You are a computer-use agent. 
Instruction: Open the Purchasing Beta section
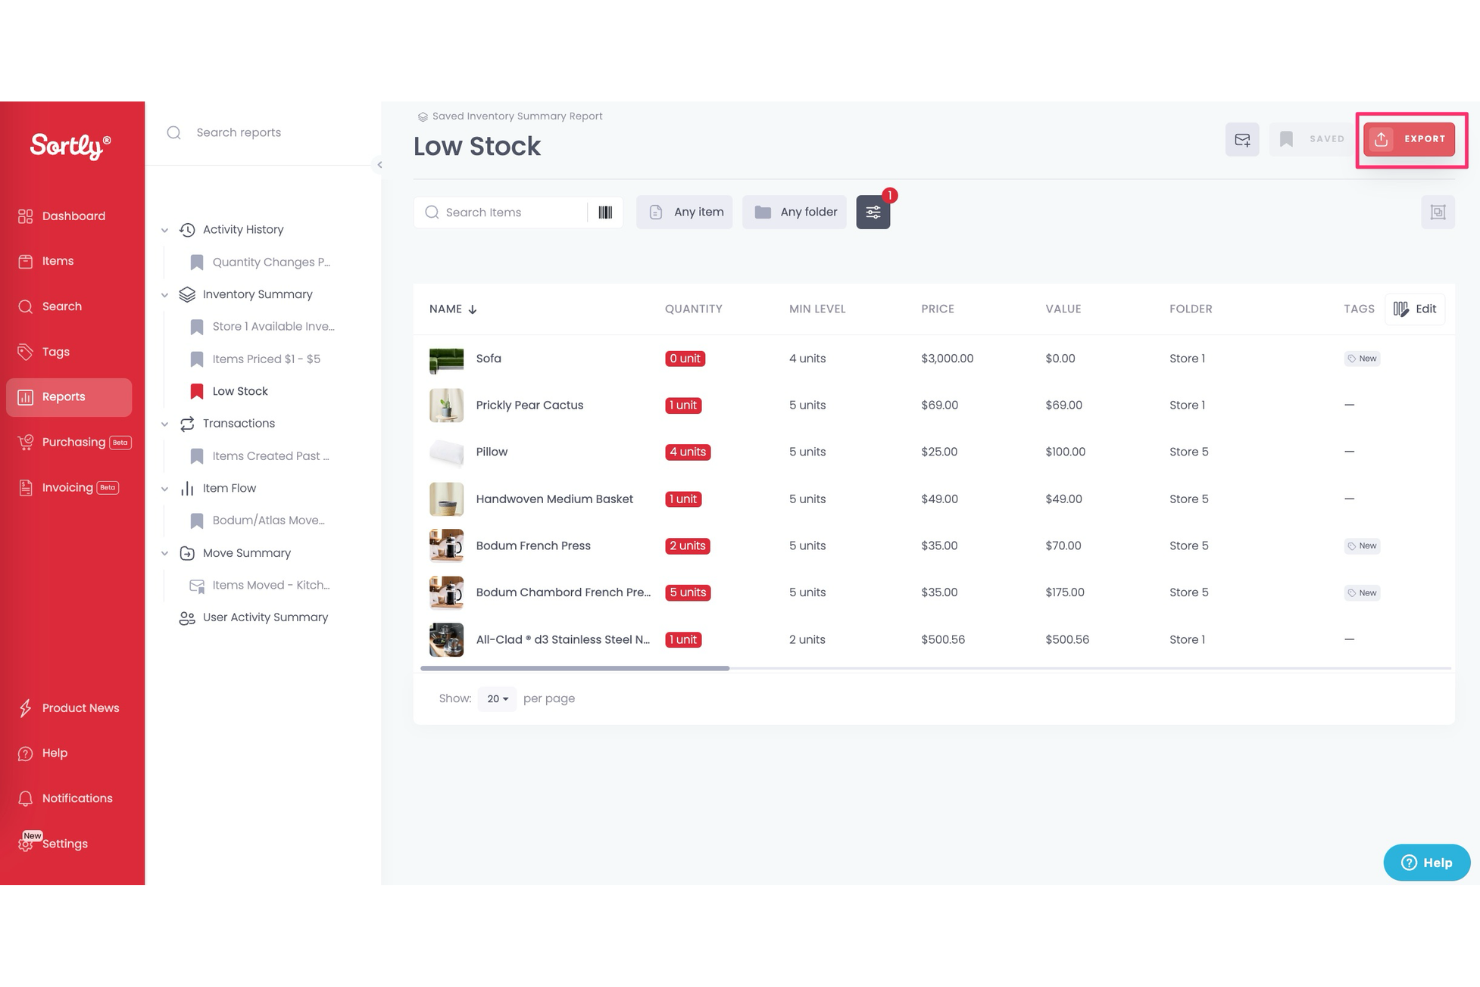click(73, 441)
